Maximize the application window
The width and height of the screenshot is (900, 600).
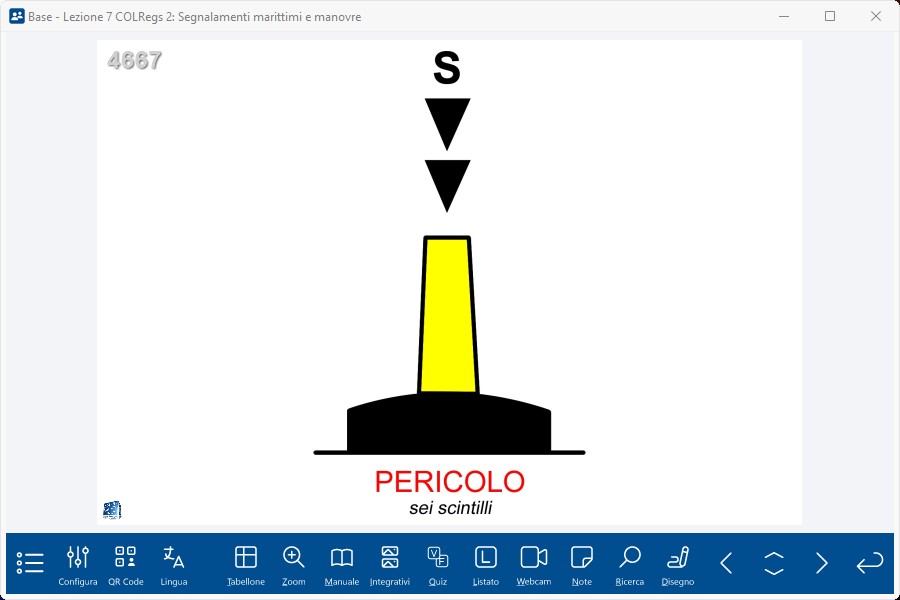tap(830, 16)
